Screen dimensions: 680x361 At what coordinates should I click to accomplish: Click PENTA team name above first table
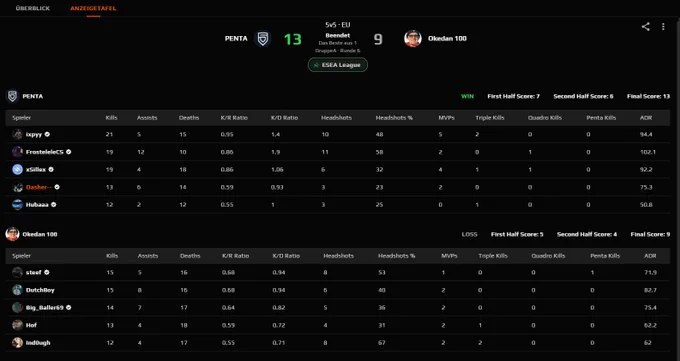[33, 96]
